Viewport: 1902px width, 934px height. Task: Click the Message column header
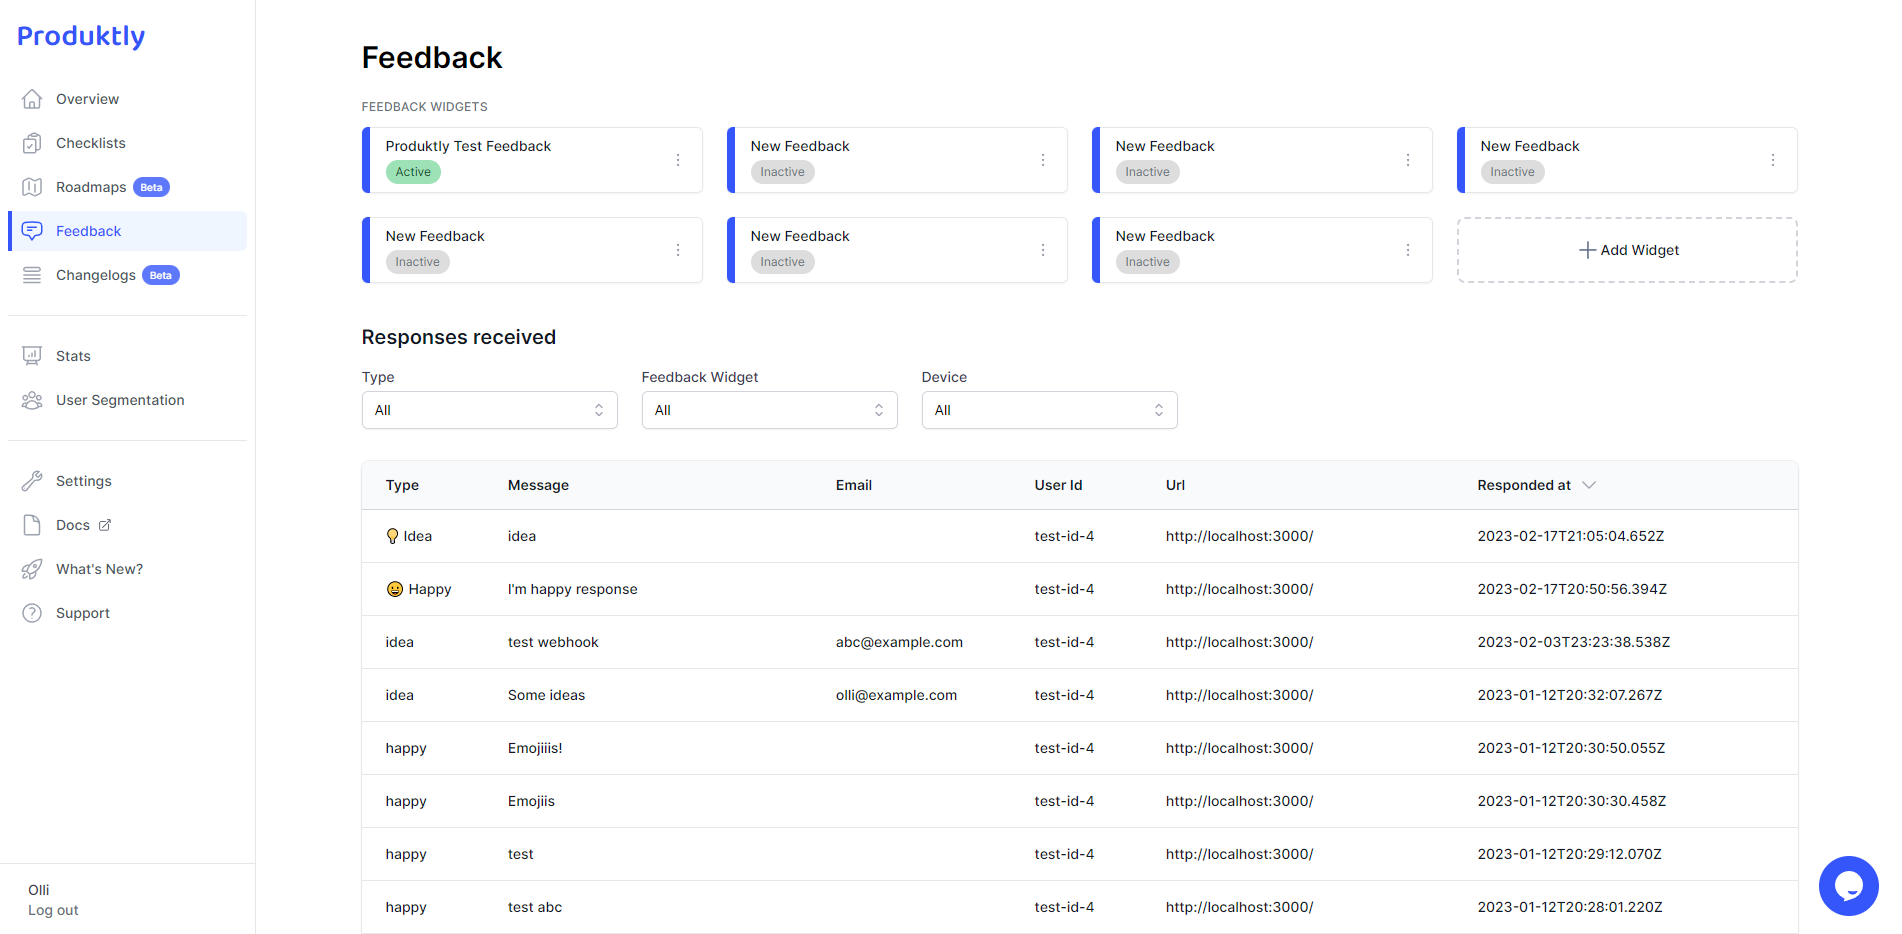click(538, 485)
